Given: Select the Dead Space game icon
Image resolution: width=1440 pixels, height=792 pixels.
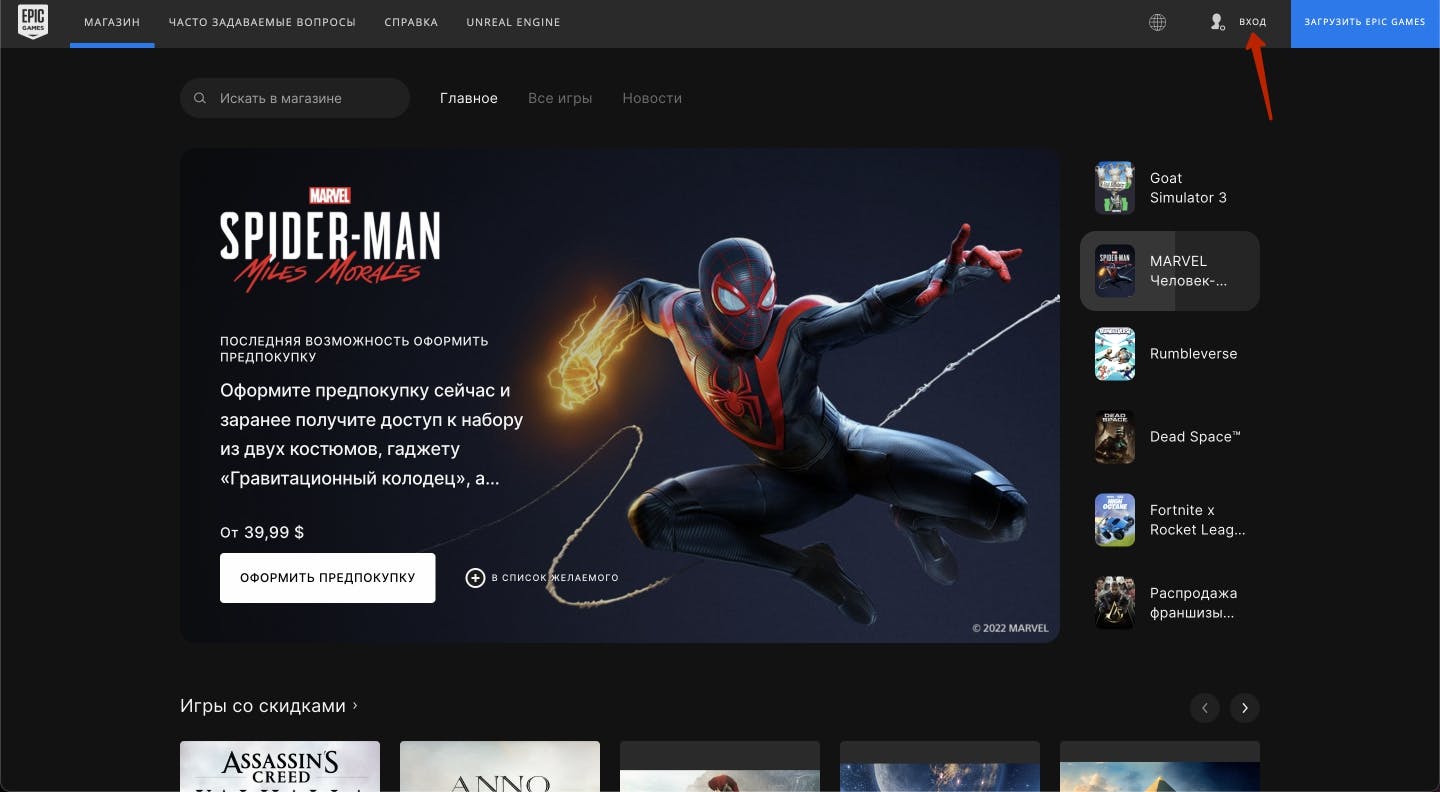Looking at the screenshot, I should point(1114,436).
